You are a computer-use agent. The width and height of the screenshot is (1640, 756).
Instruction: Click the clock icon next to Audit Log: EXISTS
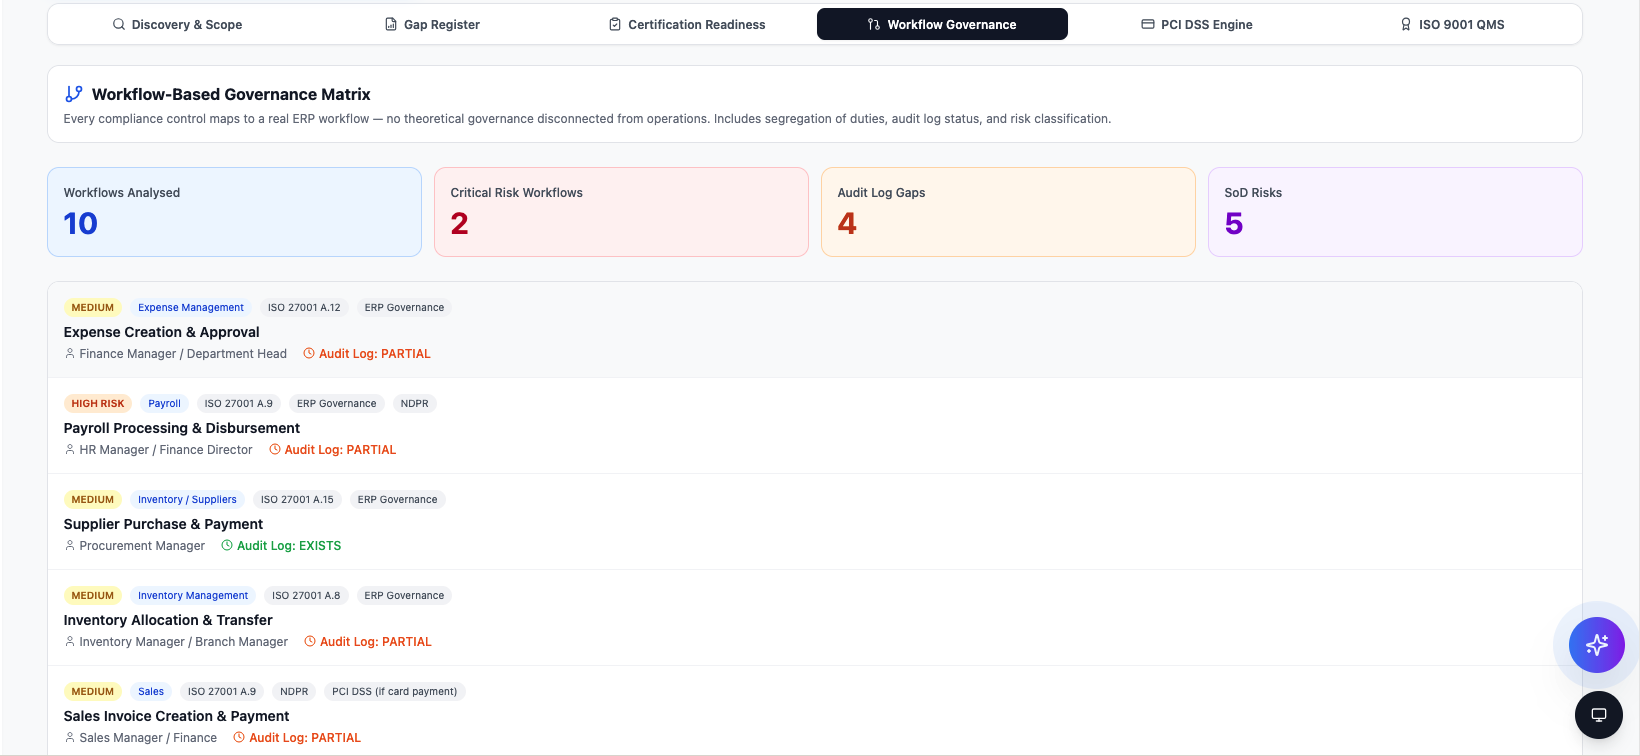click(x=227, y=546)
